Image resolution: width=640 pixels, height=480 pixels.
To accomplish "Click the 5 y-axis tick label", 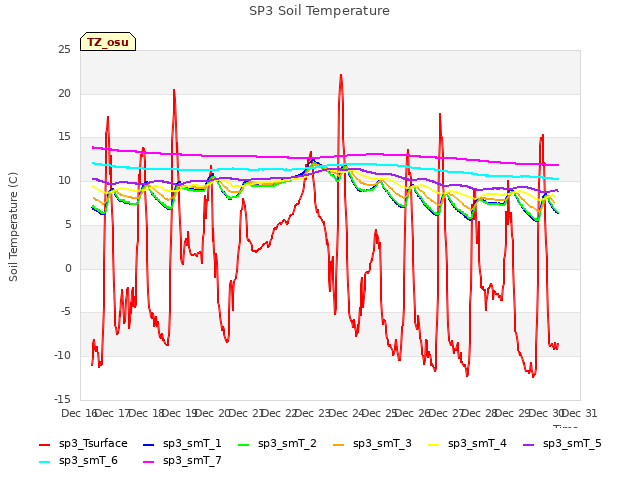I will [x=68, y=224].
